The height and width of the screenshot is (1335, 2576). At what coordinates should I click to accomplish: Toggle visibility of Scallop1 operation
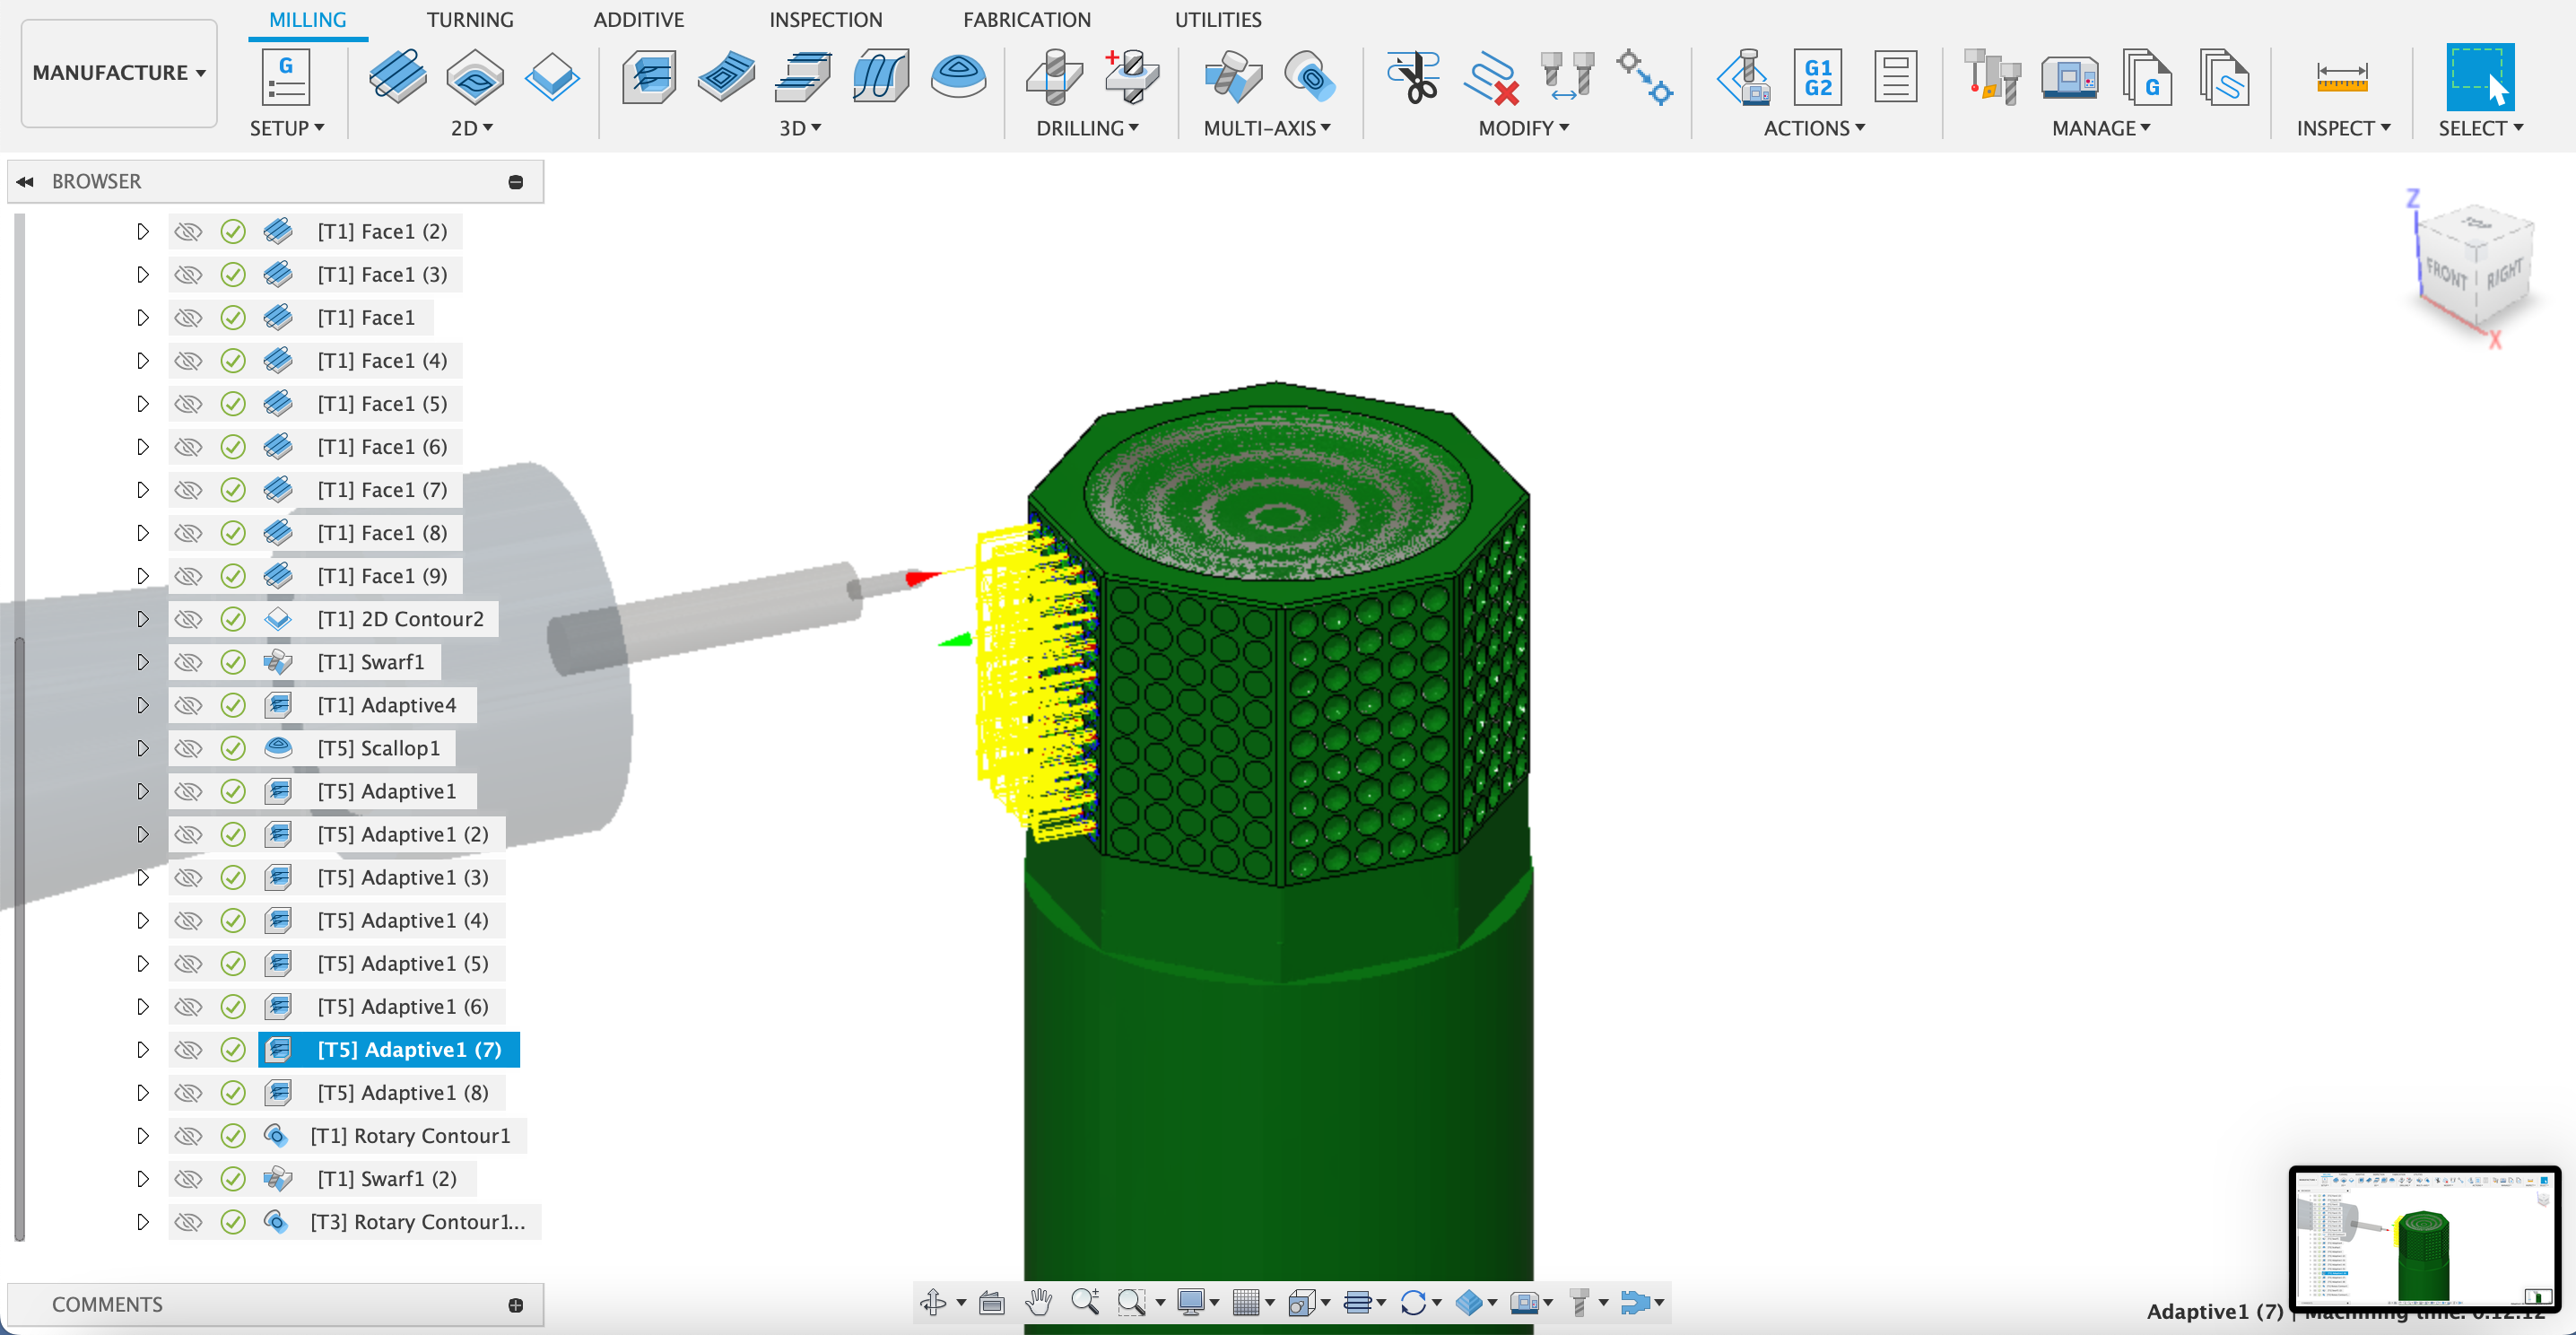click(188, 748)
